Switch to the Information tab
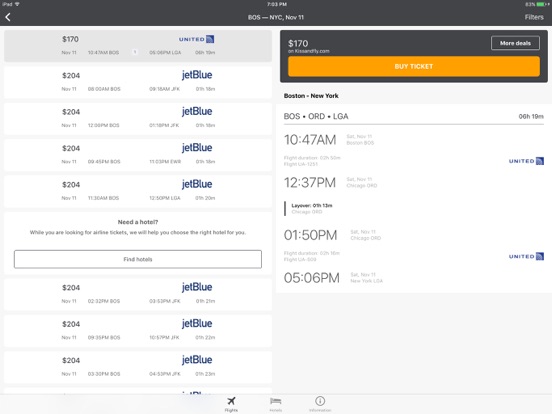552x414 pixels. 320,404
